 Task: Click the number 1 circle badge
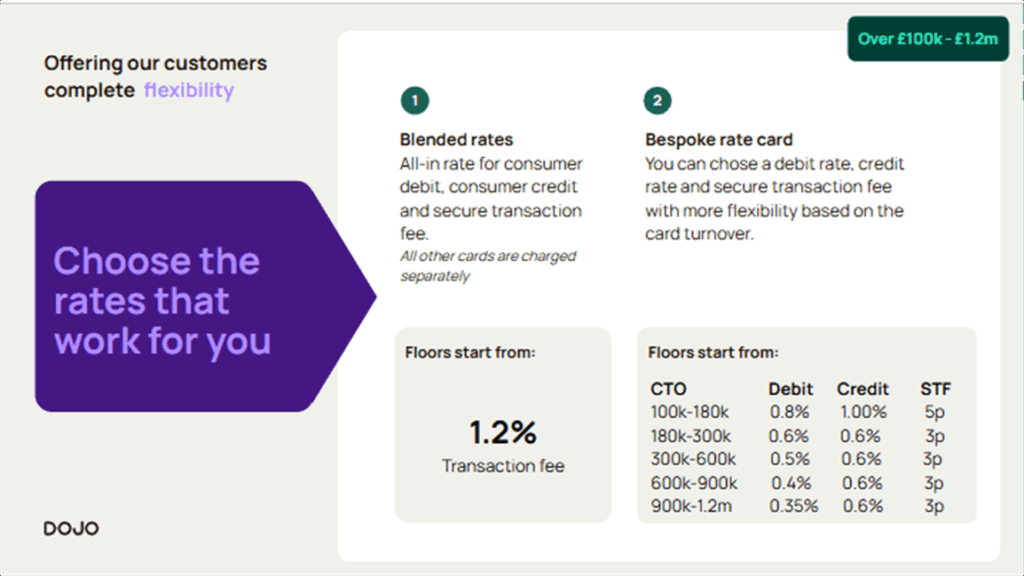click(415, 101)
